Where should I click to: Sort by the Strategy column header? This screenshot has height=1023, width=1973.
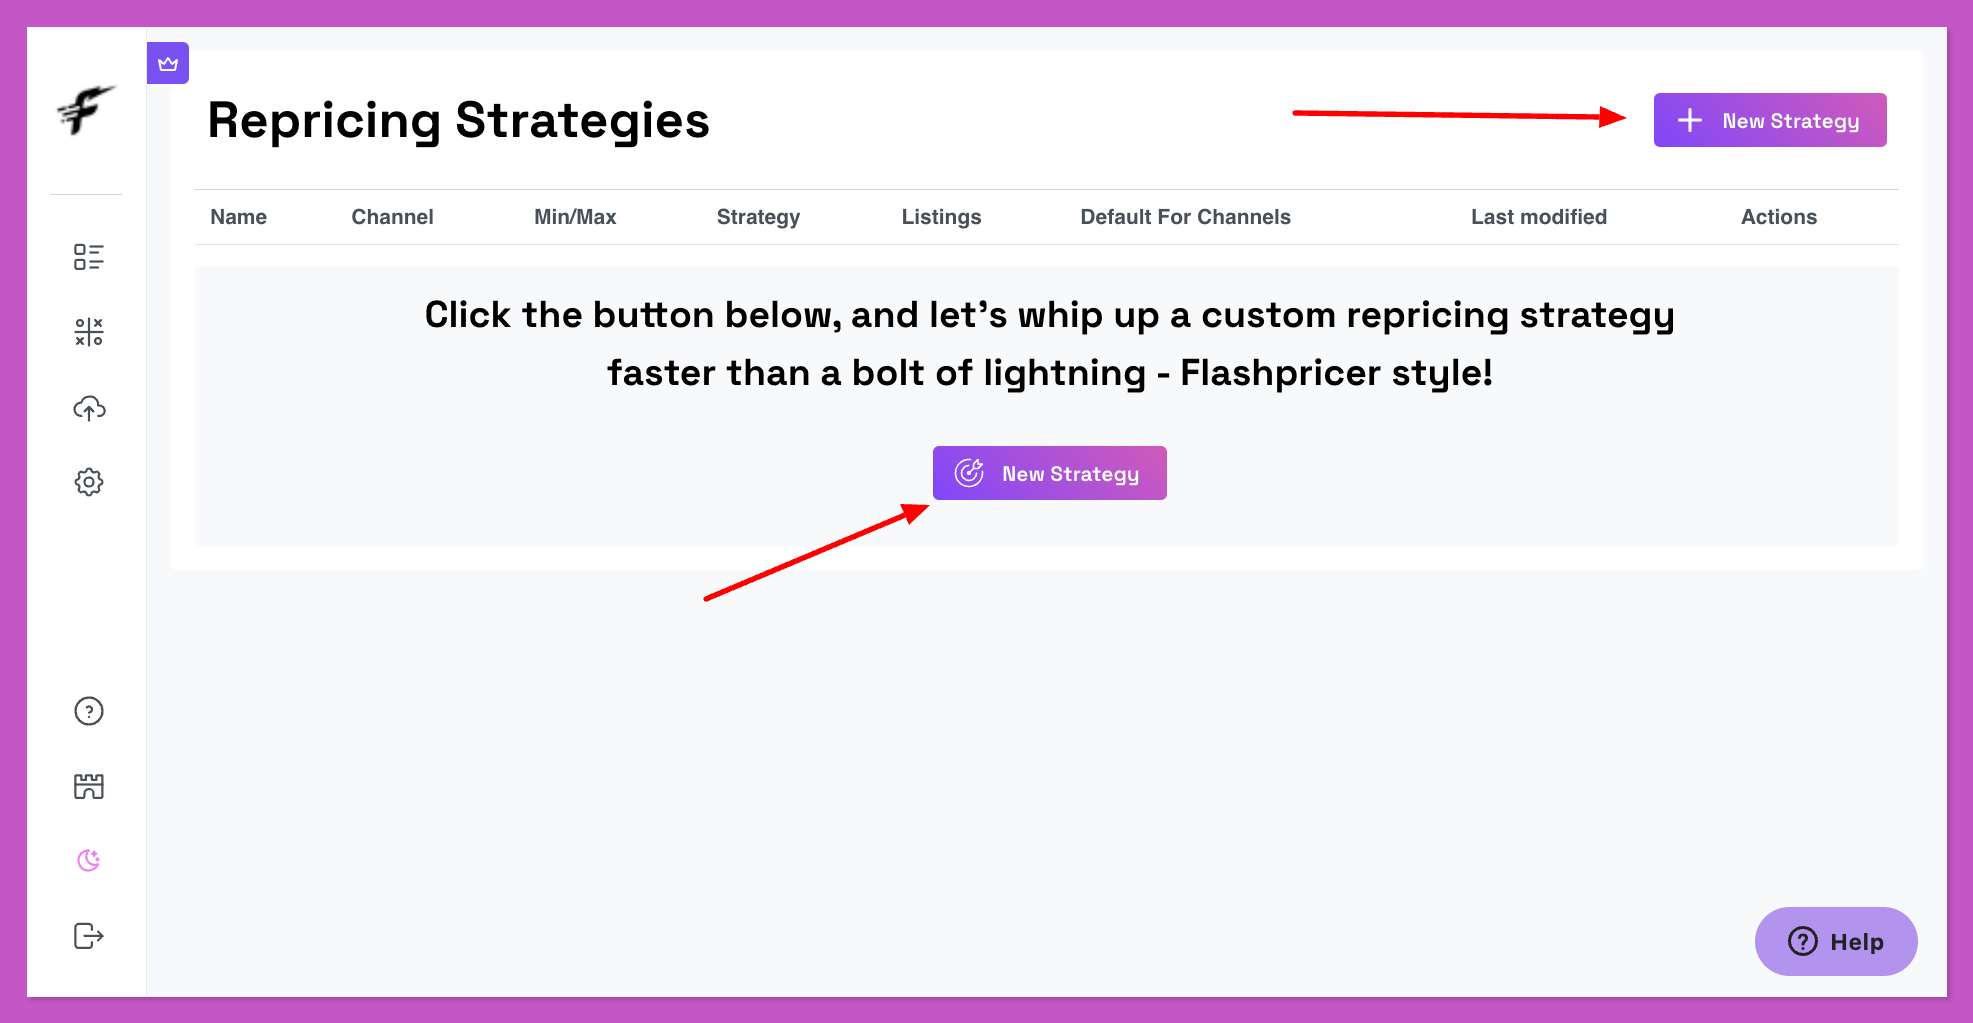pyautogui.click(x=758, y=217)
